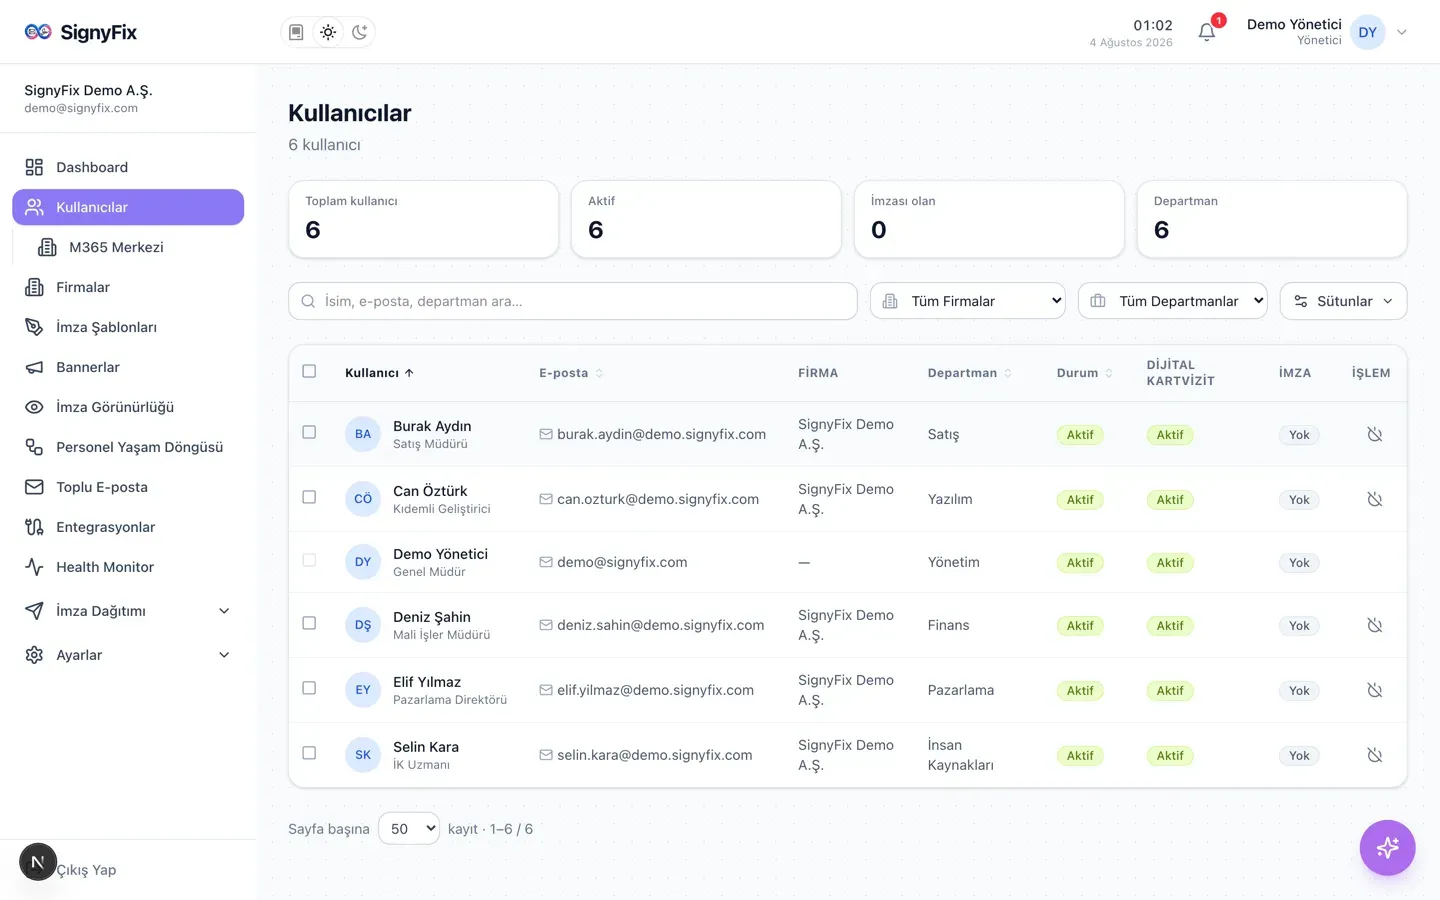
Task: Check the box for Can Öztürk
Action: tap(309, 497)
